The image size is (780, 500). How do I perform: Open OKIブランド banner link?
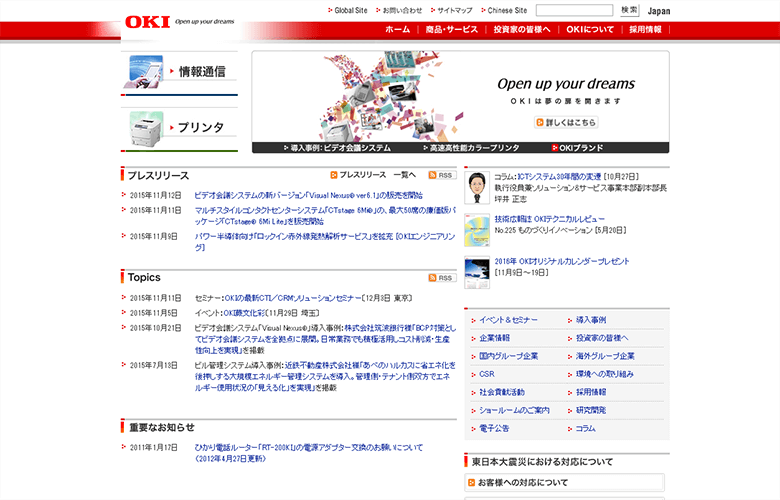coord(578,148)
